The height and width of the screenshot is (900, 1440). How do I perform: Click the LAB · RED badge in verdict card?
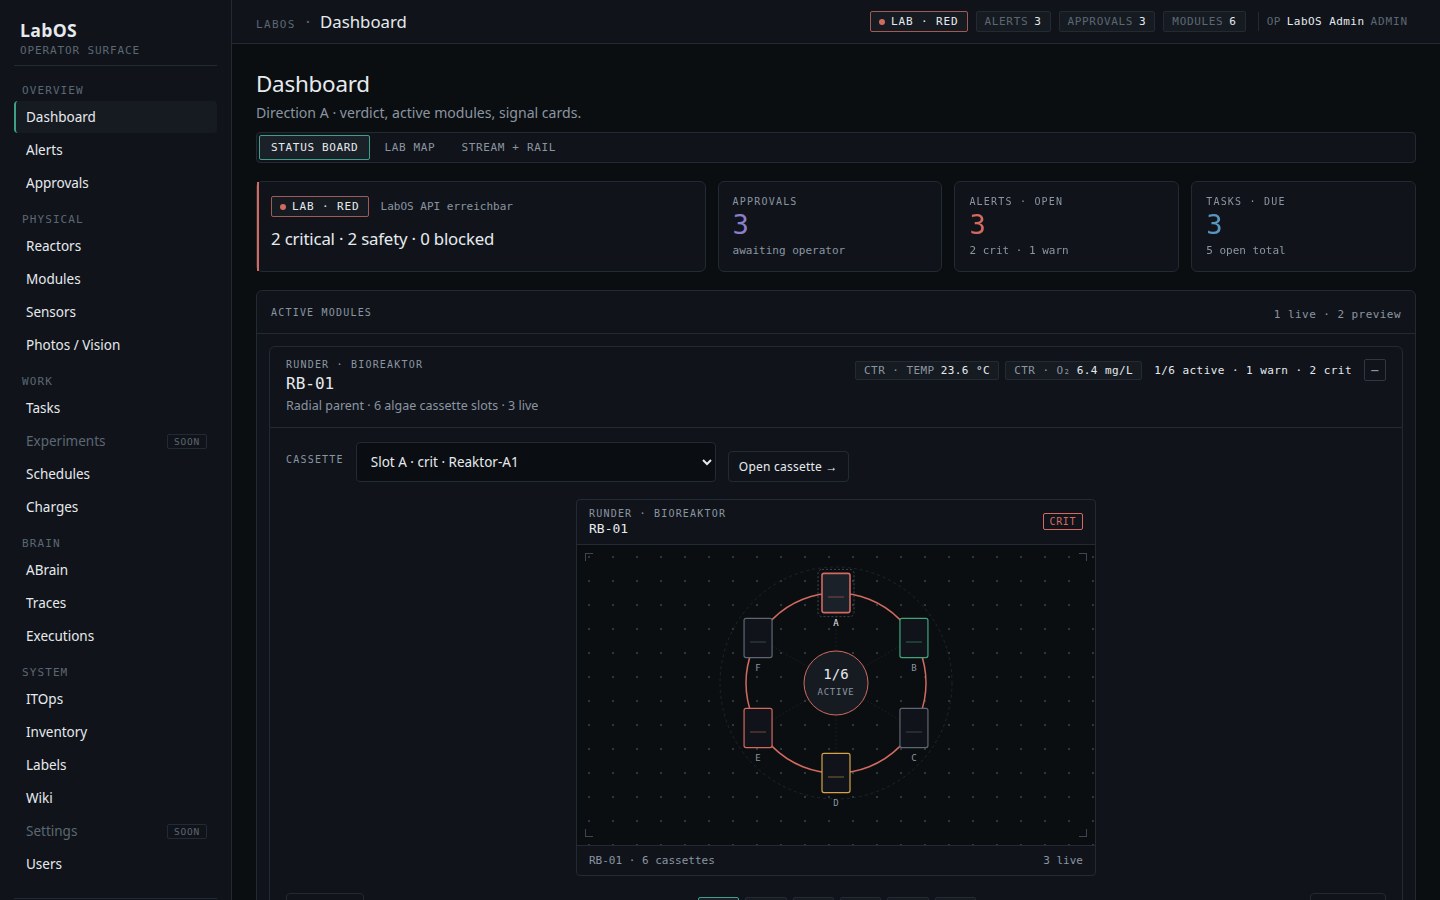pos(320,206)
